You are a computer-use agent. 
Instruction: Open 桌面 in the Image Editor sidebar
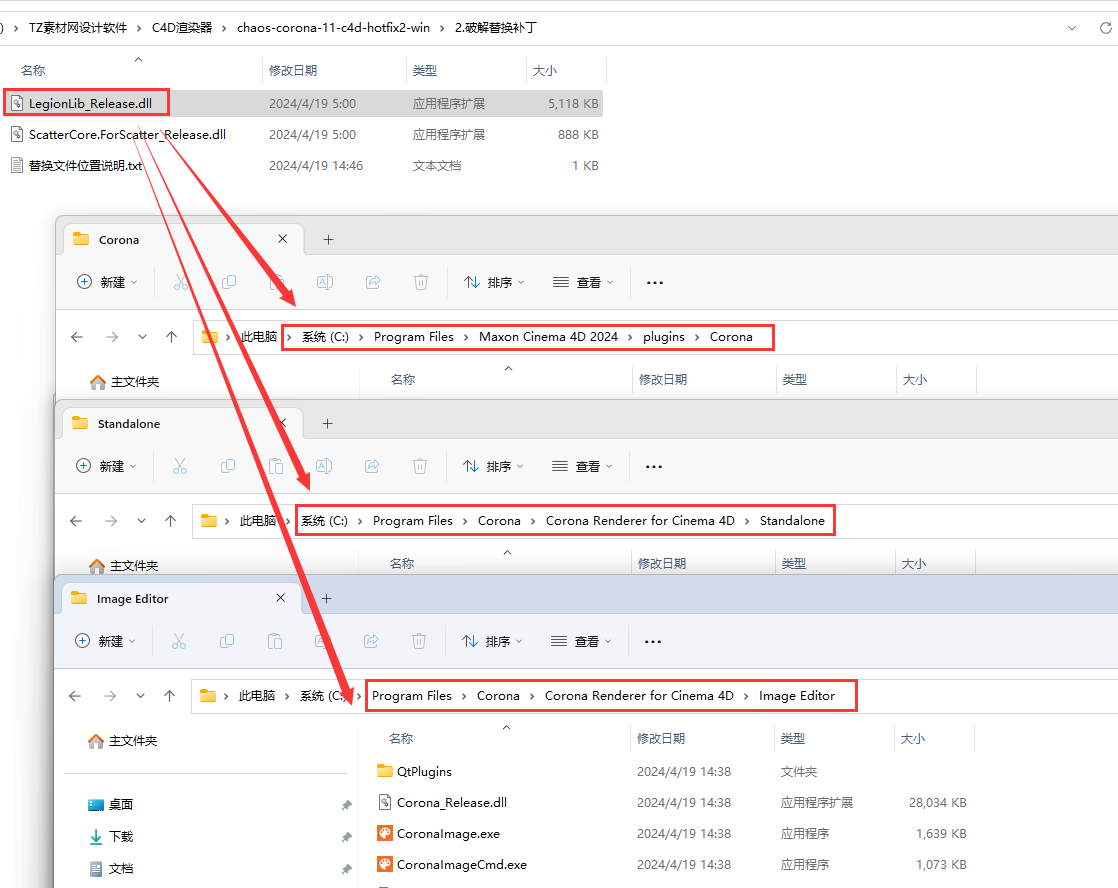tap(120, 805)
